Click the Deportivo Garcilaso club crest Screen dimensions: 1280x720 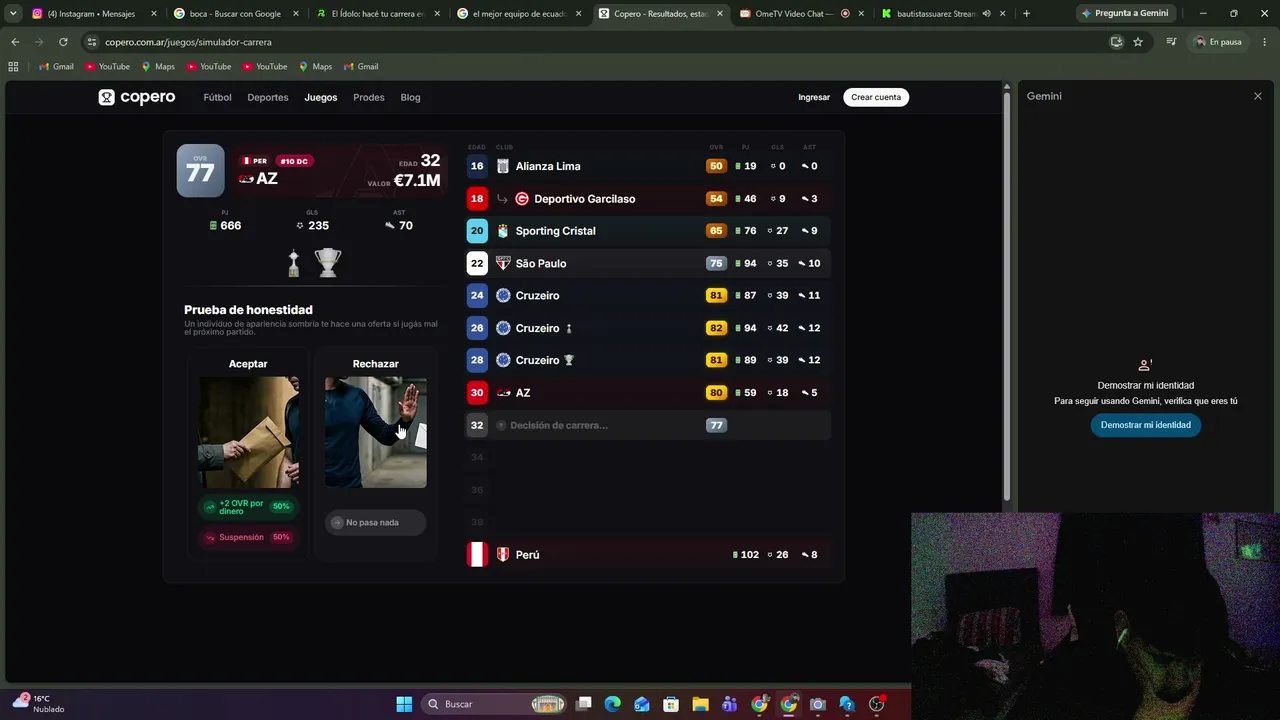point(521,199)
